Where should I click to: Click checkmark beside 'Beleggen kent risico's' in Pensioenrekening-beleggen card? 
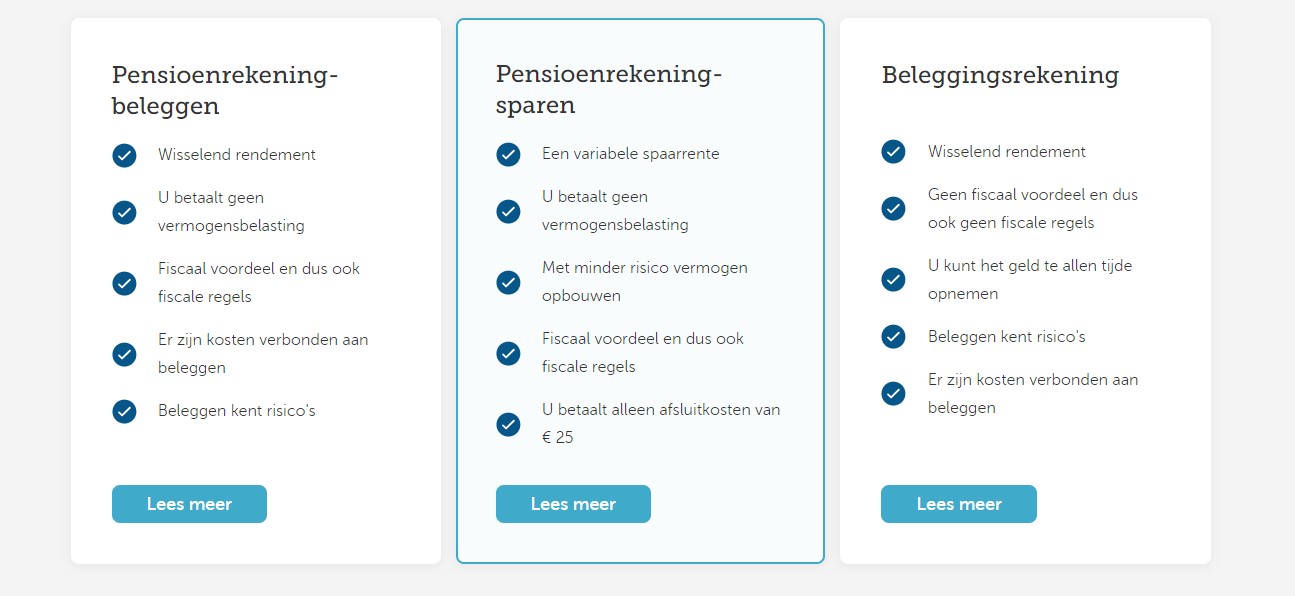pyautogui.click(x=124, y=411)
